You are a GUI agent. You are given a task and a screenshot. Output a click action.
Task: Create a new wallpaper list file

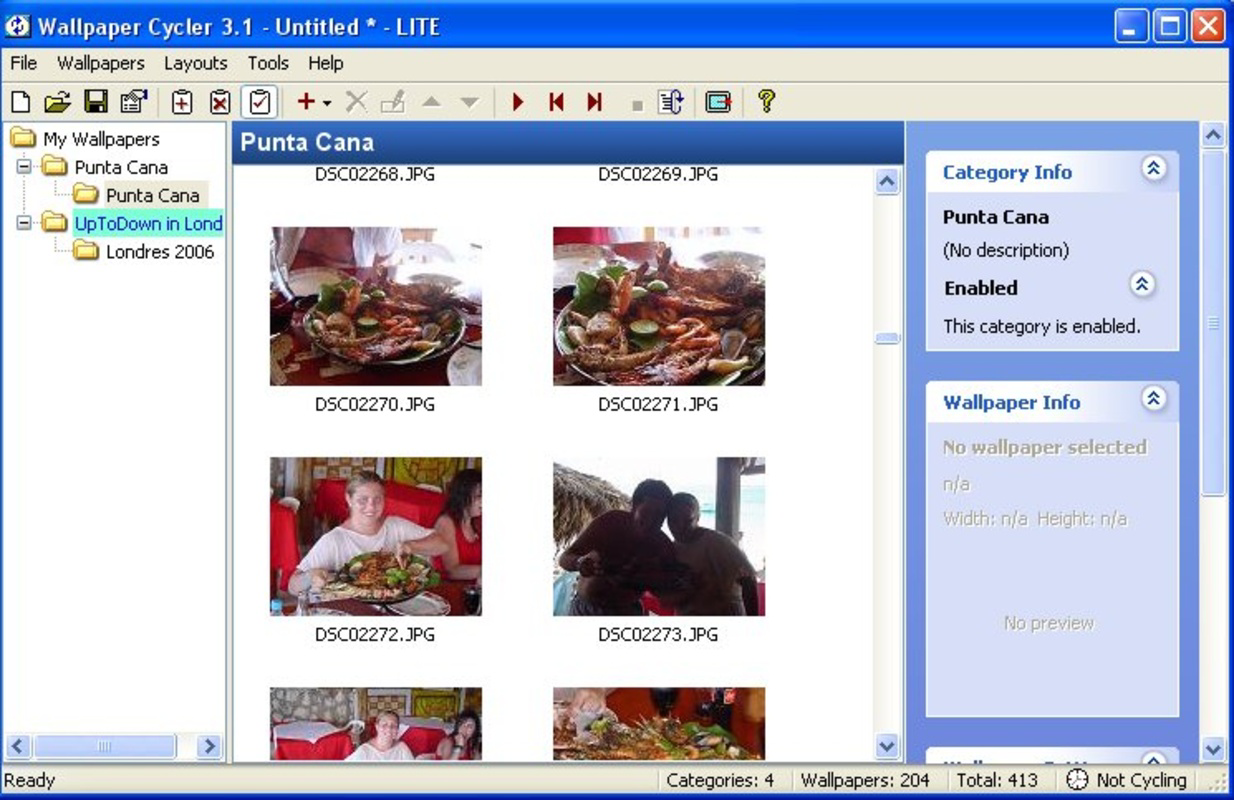[20, 101]
